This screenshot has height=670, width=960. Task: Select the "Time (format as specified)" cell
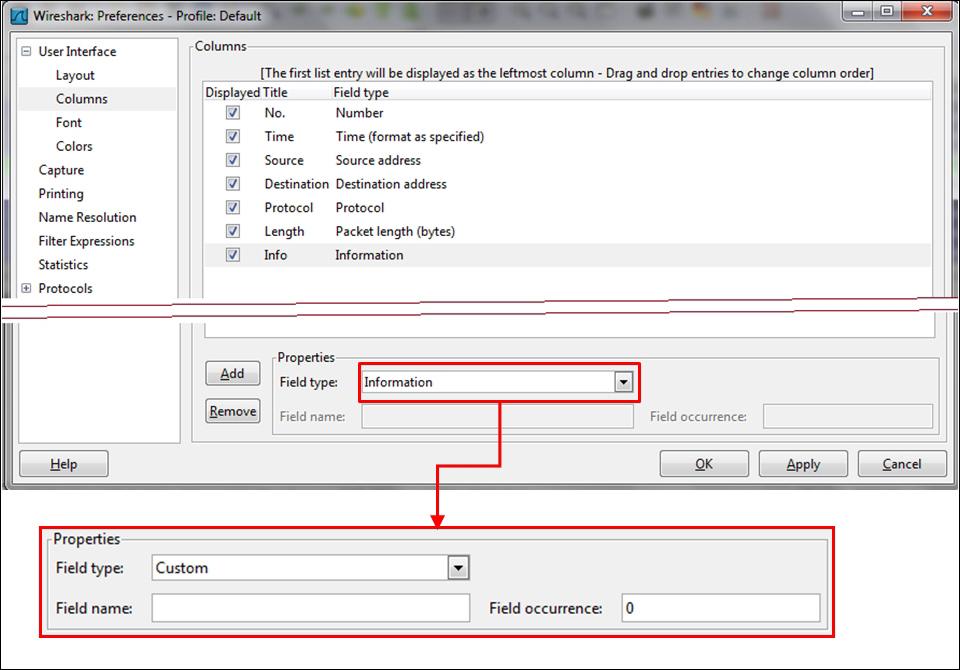pos(410,137)
